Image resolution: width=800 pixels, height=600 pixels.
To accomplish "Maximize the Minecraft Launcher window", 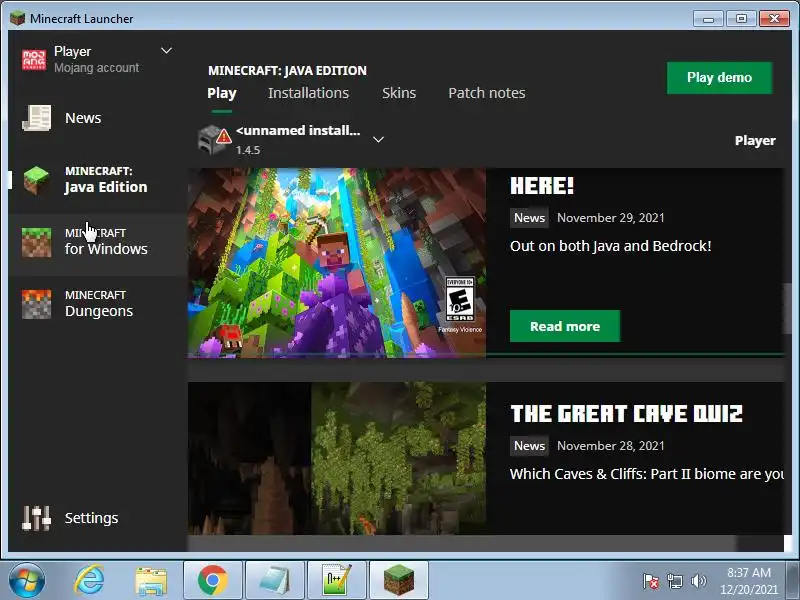I will [x=741, y=19].
